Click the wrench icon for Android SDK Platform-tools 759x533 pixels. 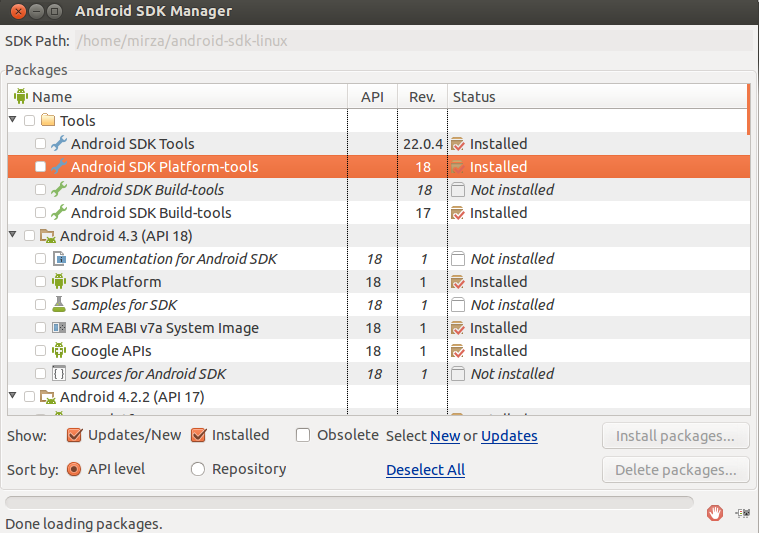click(x=59, y=167)
